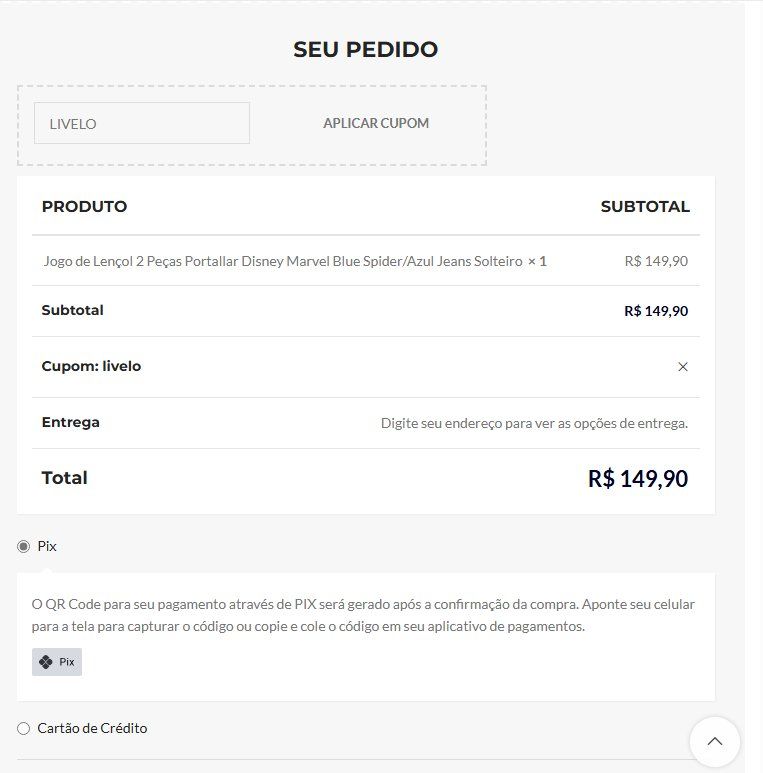Remove the livelo coupon with the X icon
The height and width of the screenshot is (773, 763).
(683, 366)
